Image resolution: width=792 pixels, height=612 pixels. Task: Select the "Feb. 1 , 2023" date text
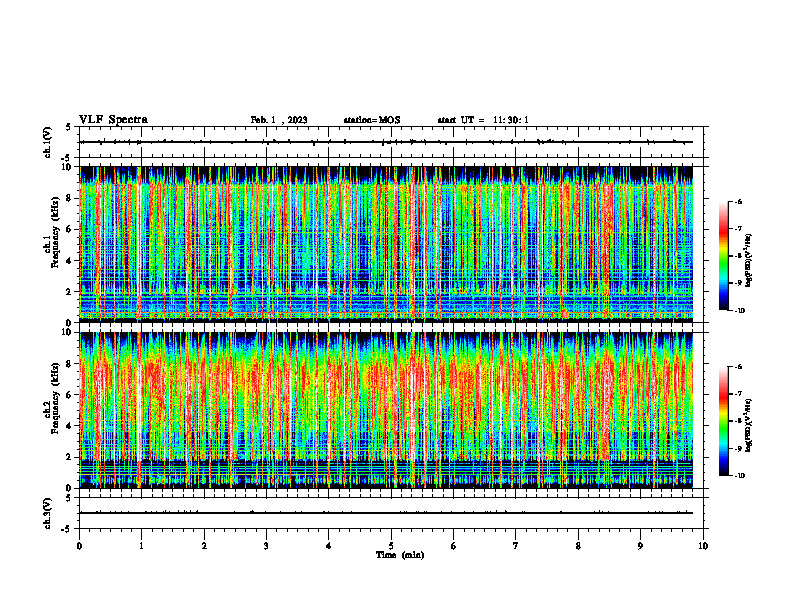coord(279,120)
